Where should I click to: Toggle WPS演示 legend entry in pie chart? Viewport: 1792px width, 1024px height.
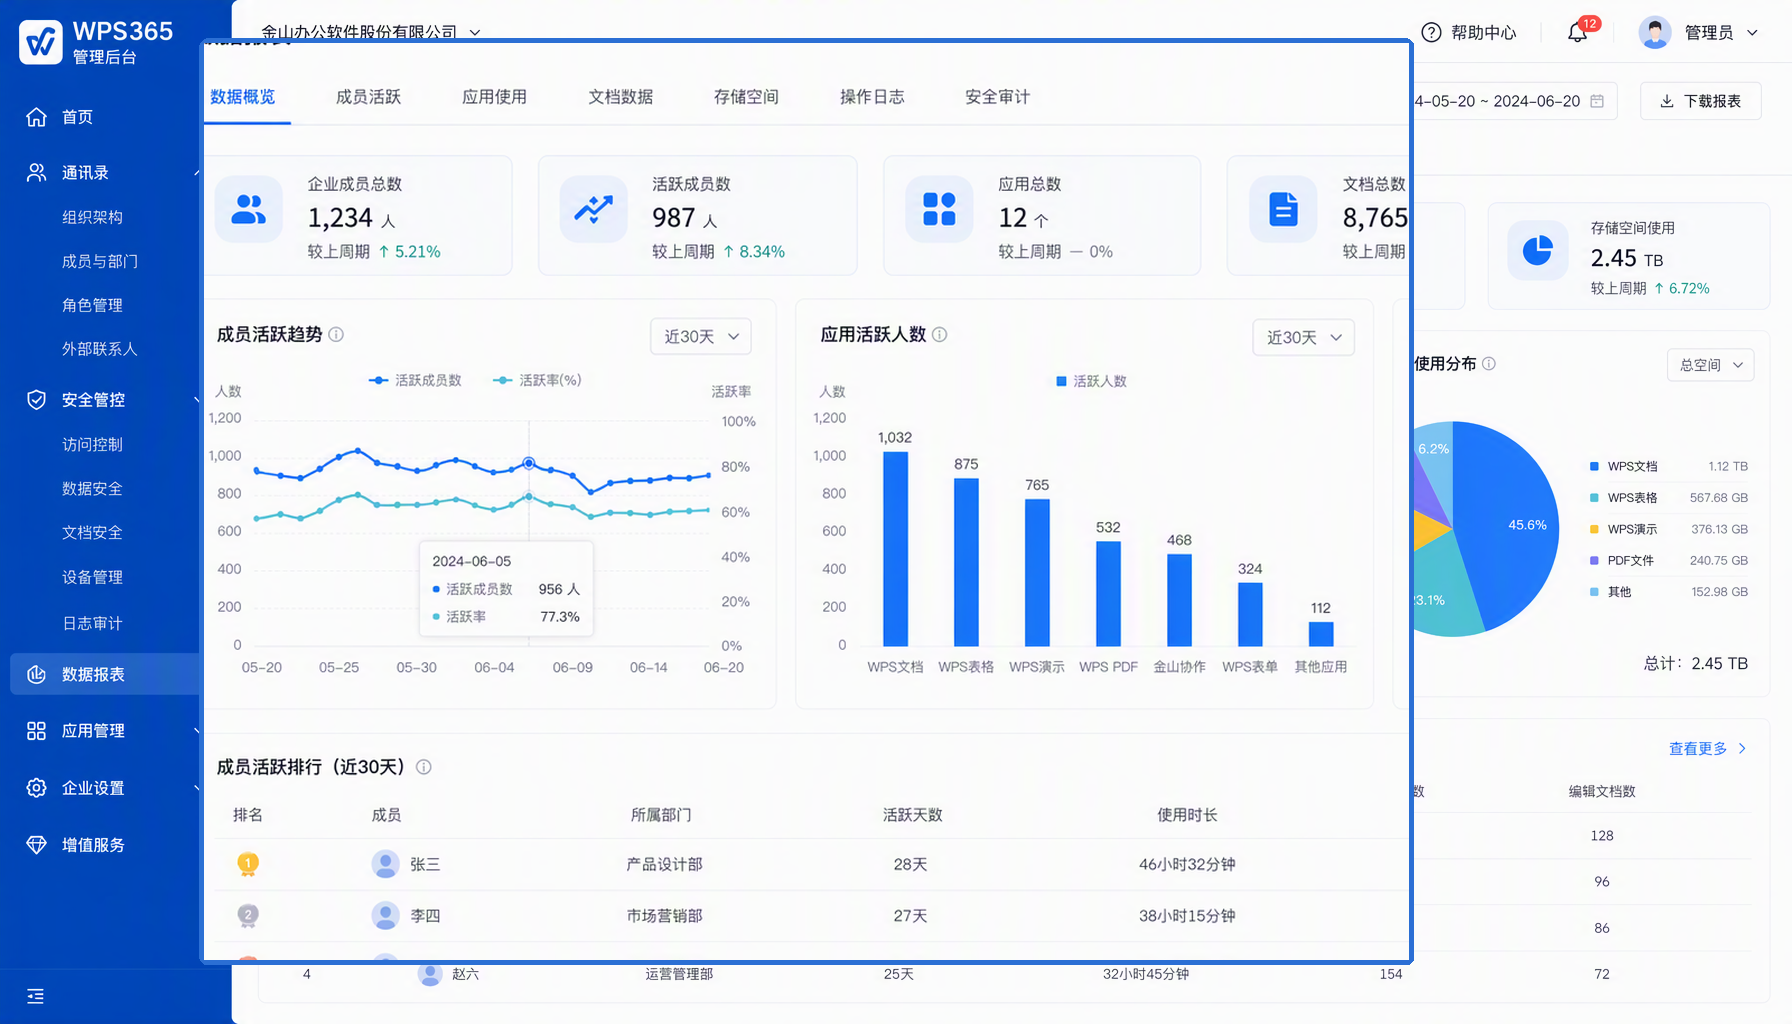pos(1624,529)
